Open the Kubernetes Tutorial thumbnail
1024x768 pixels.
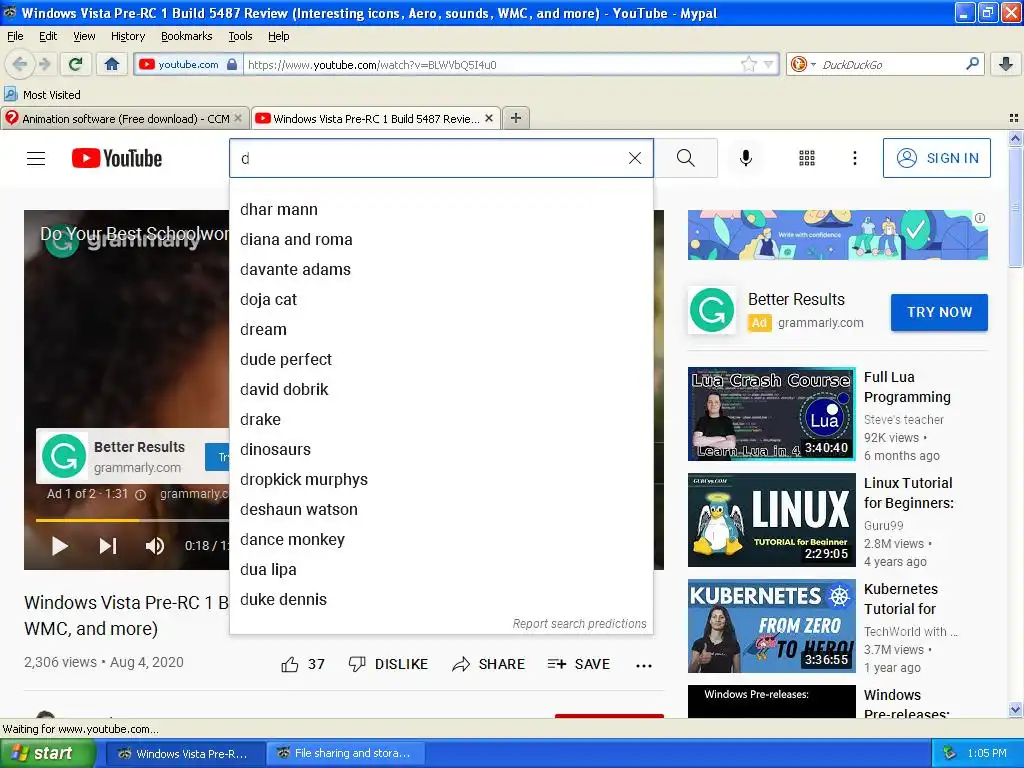(771, 626)
